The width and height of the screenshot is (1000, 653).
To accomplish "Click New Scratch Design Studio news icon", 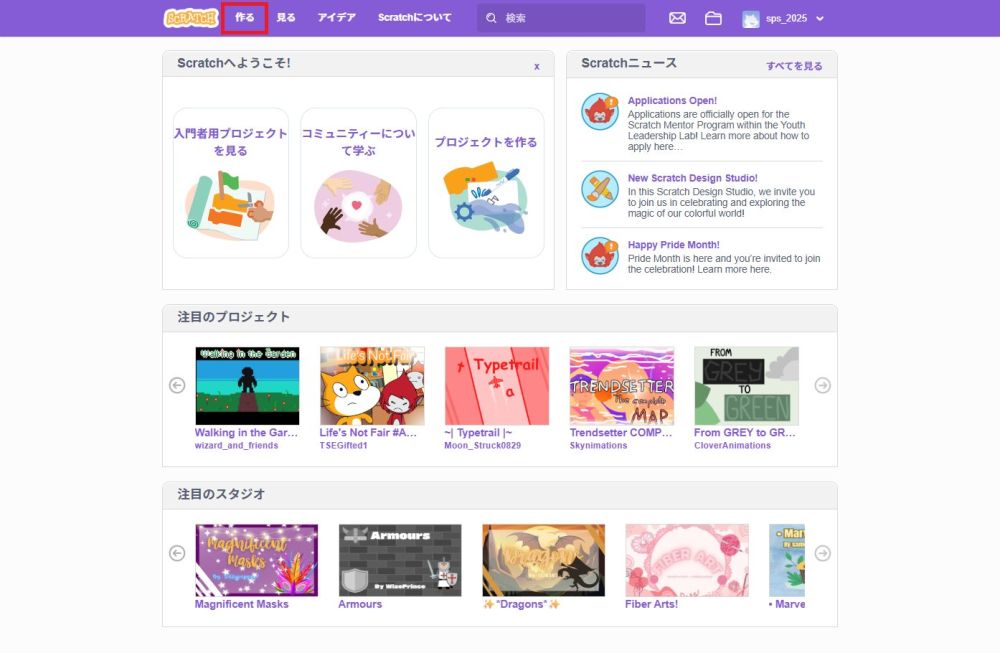I will (x=599, y=189).
